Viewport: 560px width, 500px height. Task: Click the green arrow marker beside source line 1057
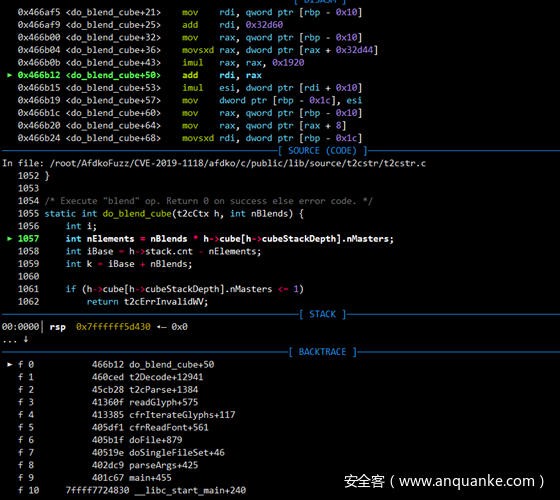(x=10, y=239)
